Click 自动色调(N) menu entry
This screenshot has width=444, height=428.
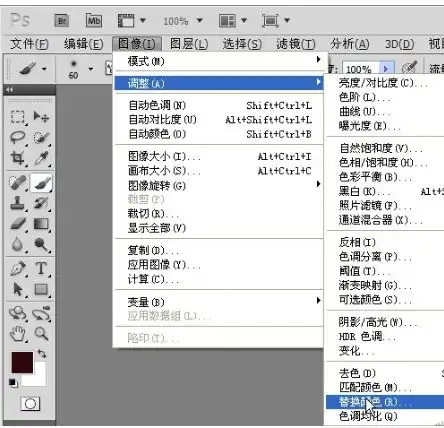[219, 105]
